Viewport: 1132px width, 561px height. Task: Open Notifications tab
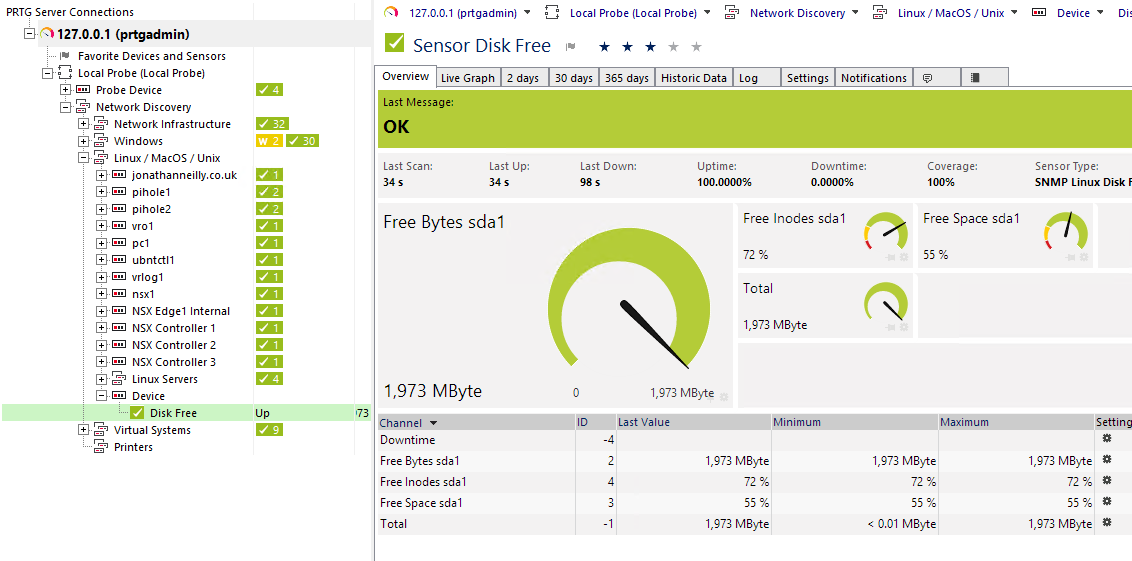(874, 78)
